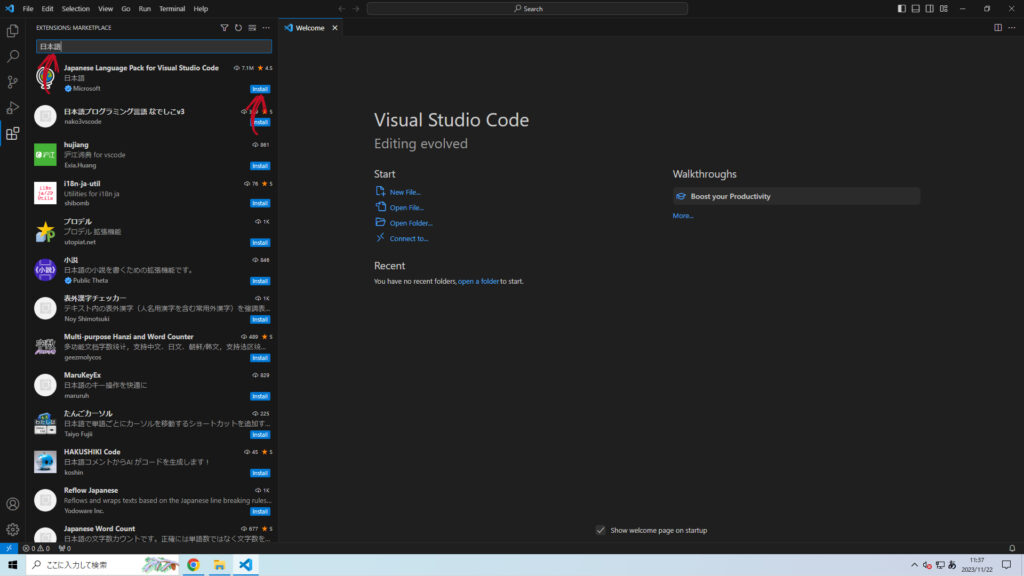Open the Manage gear icon
Viewport: 1024px width, 576px height.
tap(12, 530)
